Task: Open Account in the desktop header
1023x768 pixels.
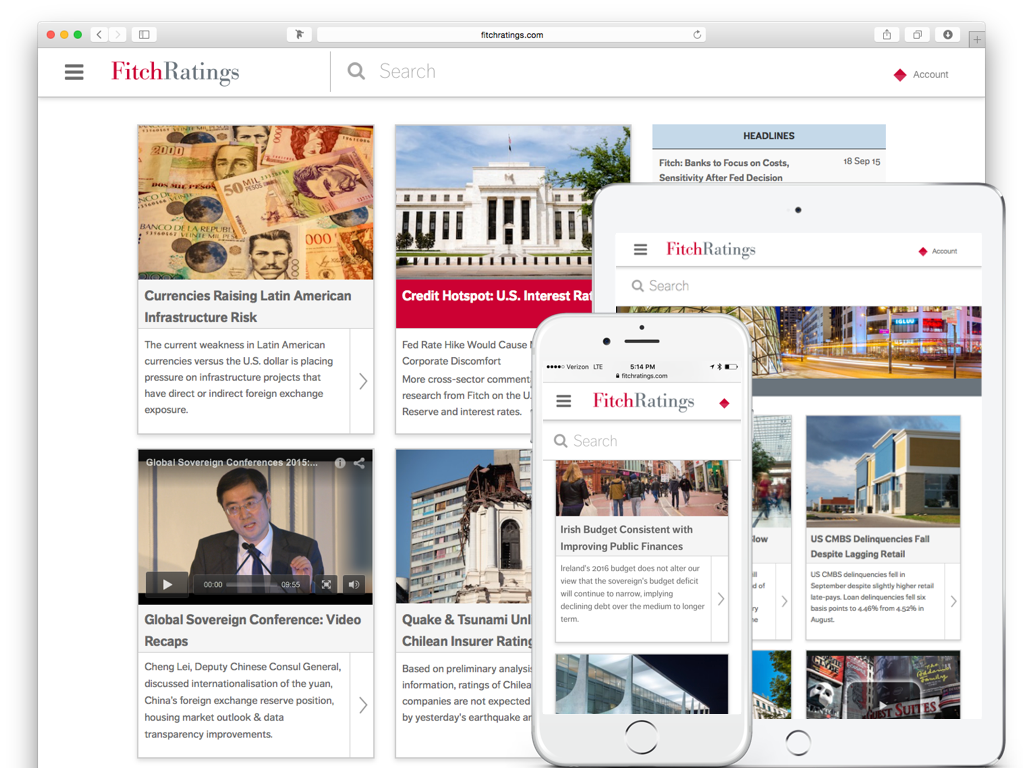Action: point(930,74)
